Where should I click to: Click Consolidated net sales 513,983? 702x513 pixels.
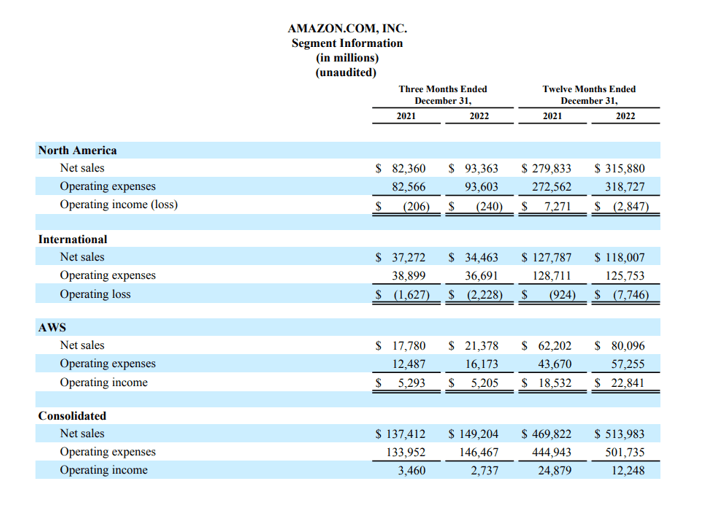pos(625,434)
